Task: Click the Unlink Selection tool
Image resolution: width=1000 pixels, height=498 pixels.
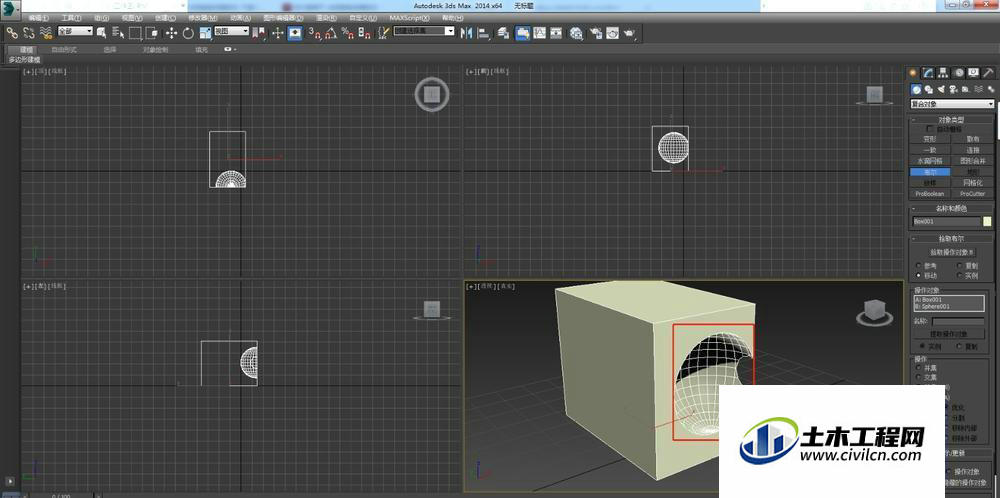Action: coord(29,33)
